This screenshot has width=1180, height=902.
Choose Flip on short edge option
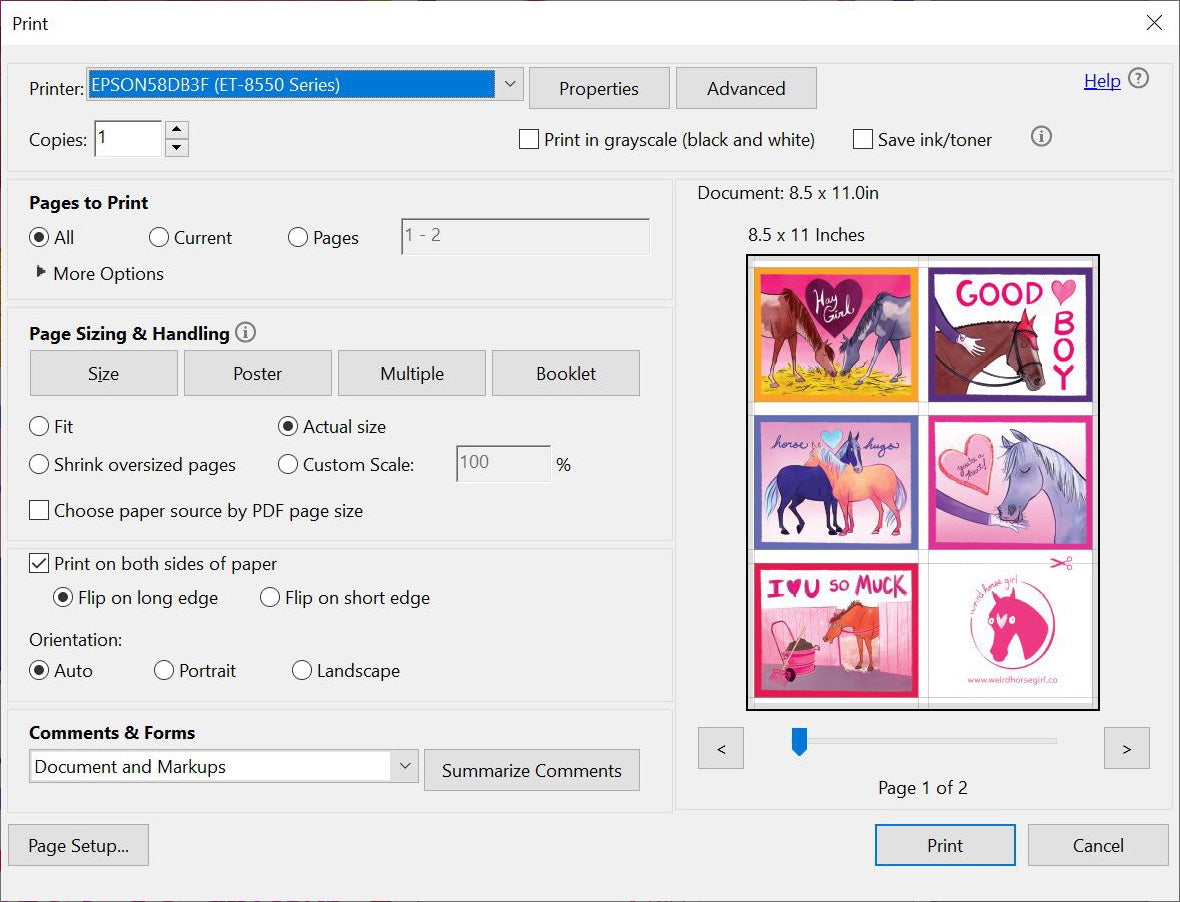click(269, 598)
